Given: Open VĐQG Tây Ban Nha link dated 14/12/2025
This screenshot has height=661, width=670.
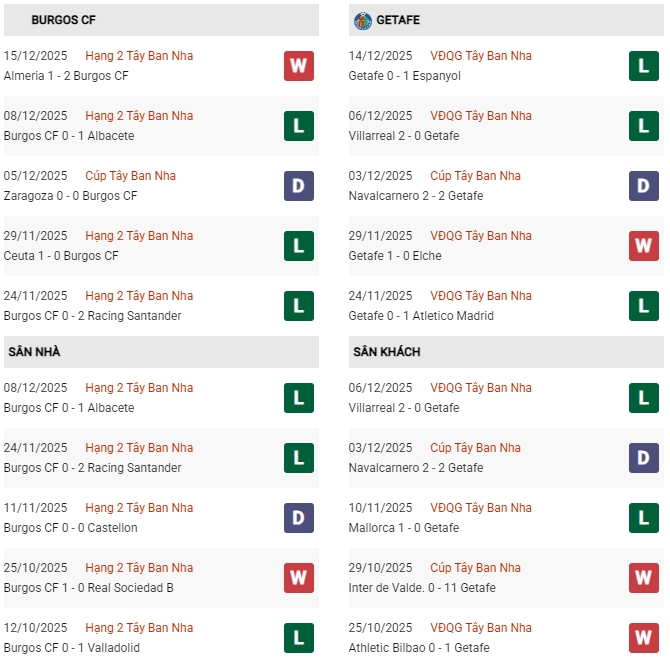Looking at the screenshot, I should pyautogui.click(x=481, y=56).
